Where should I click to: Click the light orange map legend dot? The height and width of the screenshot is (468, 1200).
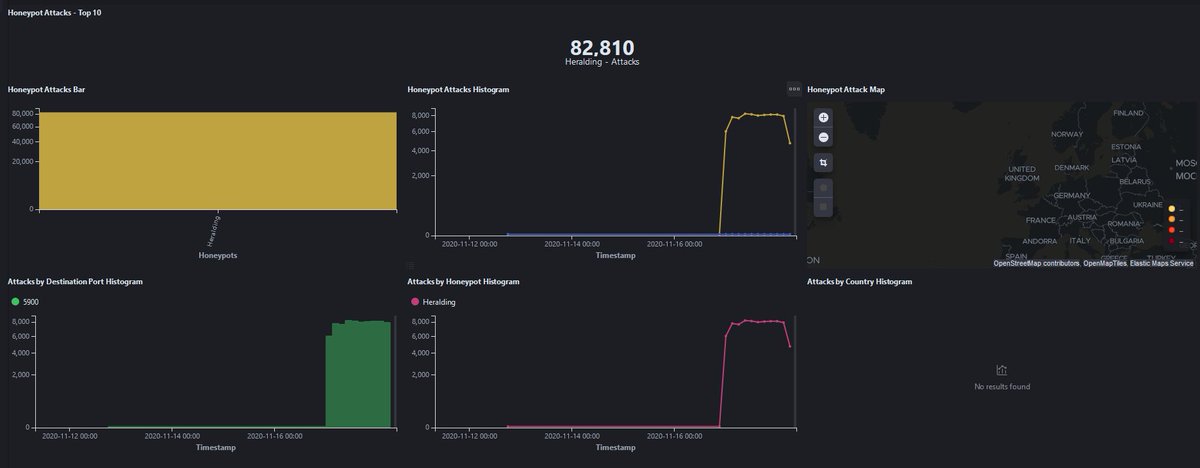[1172, 219]
